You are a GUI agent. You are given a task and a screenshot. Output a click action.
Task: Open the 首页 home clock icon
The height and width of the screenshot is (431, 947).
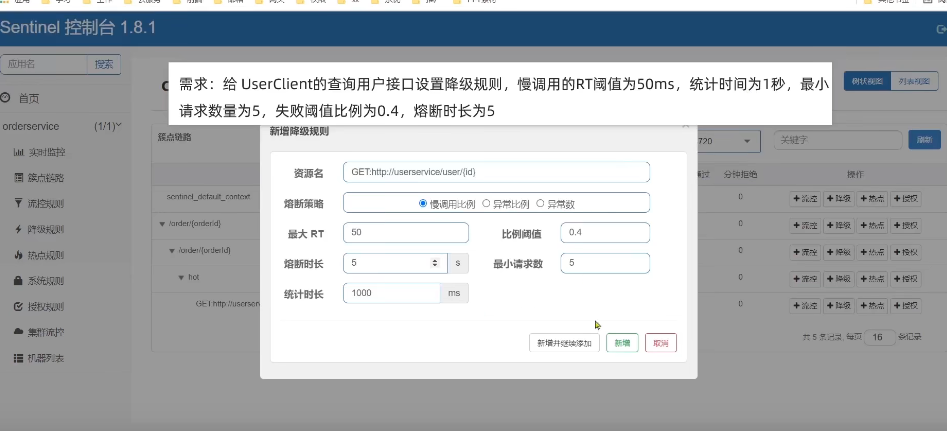pyautogui.click(x=5, y=98)
